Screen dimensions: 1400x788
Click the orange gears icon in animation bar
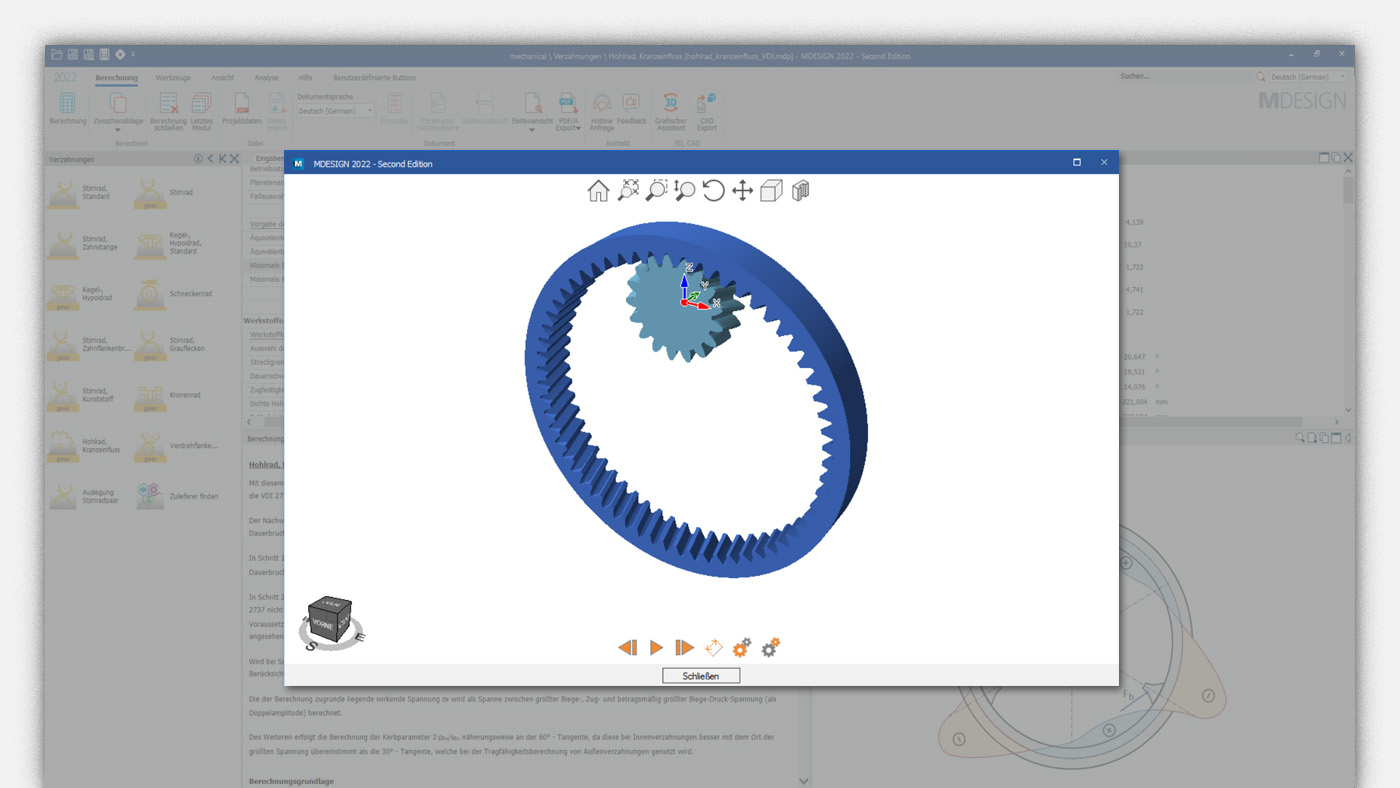click(742, 648)
